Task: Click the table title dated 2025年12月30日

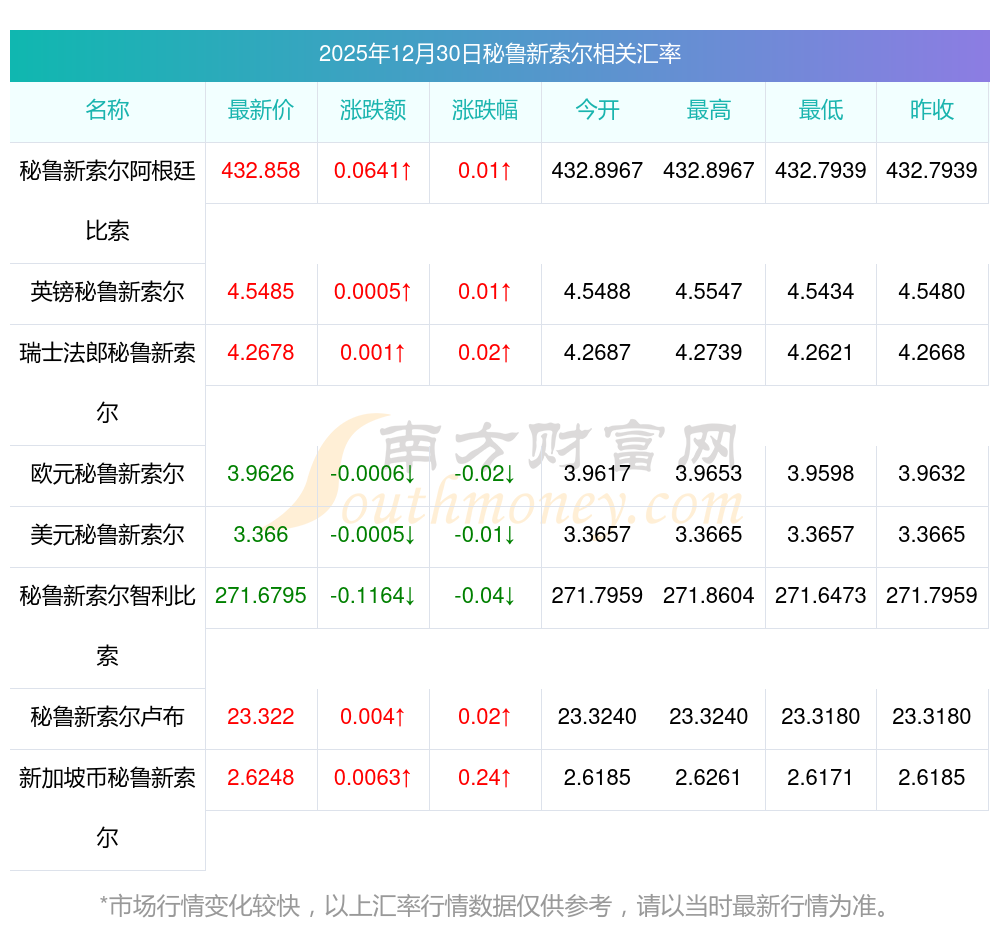Action: [499, 54]
